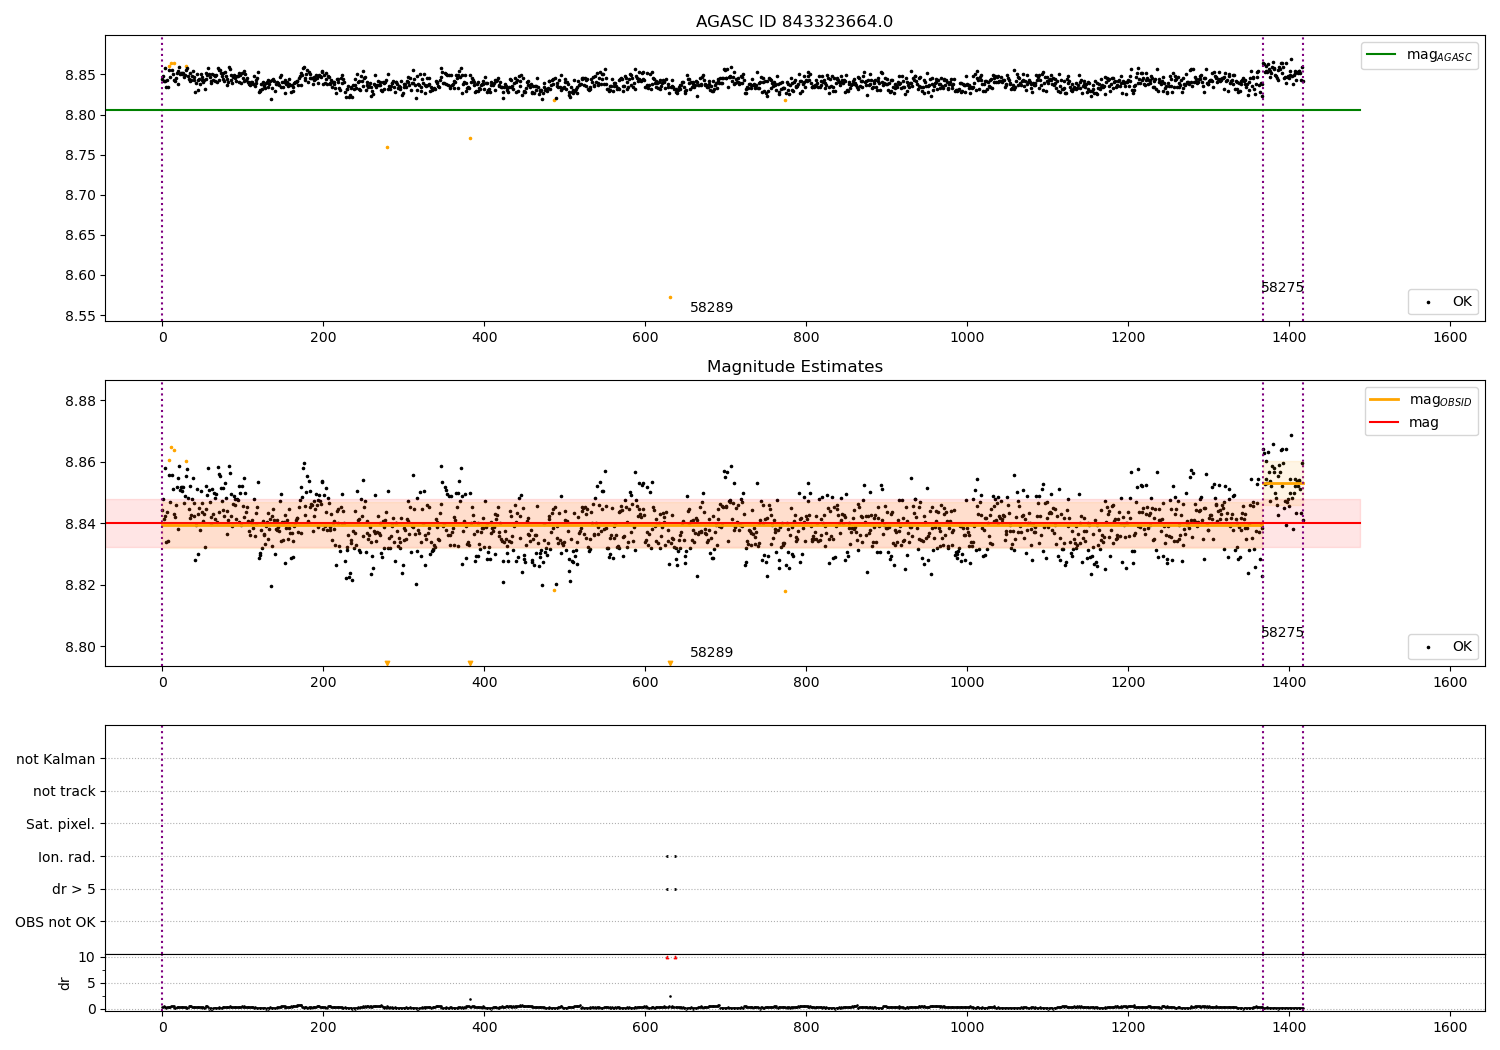Click the '1000' x-tick under the bottom plot
This screenshot has height=1050, width=1500.
click(967, 1028)
